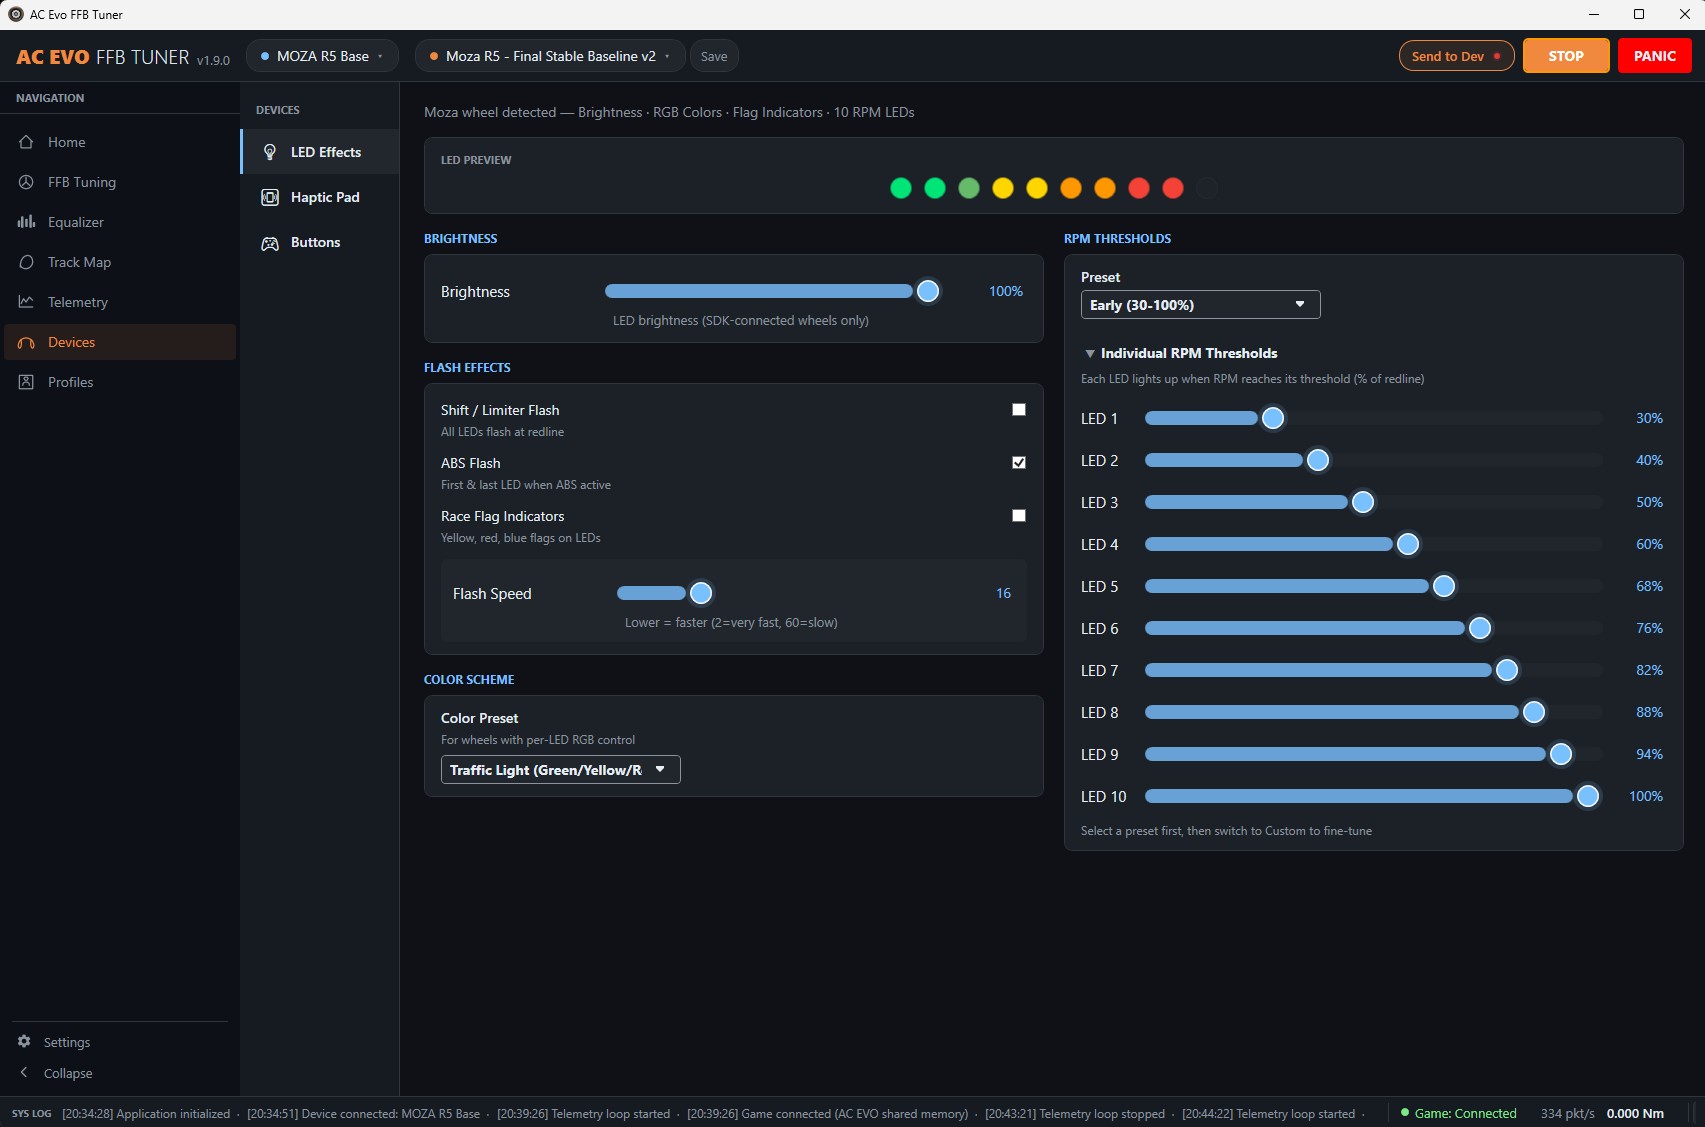The height and width of the screenshot is (1127, 1705).
Task: Open the Traffic Light color preset dropdown
Action: tap(560, 770)
